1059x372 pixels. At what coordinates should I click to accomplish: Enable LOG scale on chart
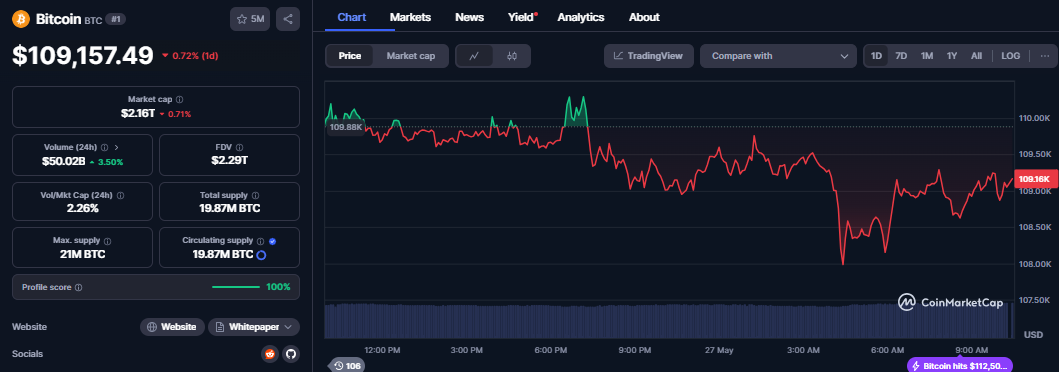(x=1010, y=56)
